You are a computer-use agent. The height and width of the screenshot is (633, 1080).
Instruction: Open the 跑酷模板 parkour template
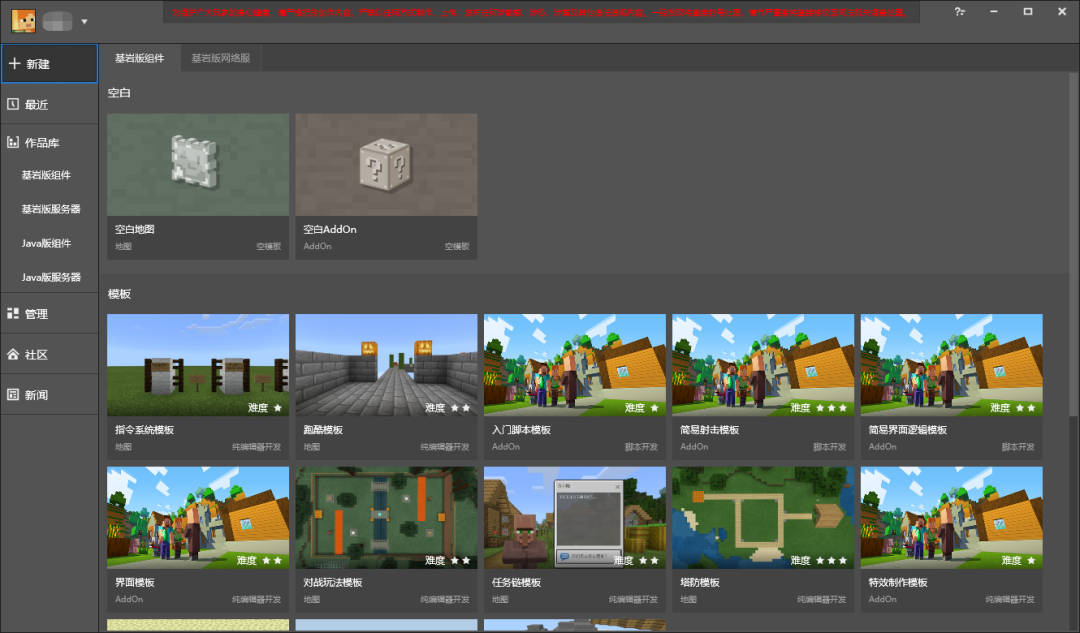(386, 386)
